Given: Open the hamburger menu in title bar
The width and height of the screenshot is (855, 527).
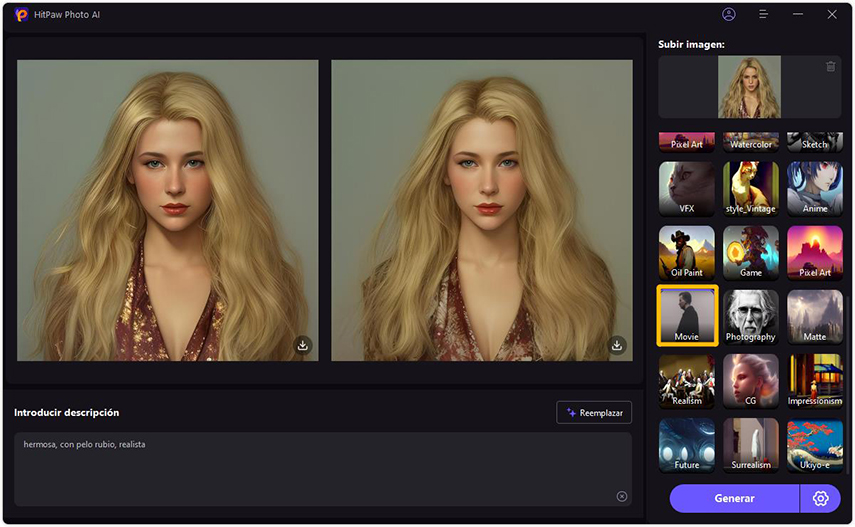Looking at the screenshot, I should pyautogui.click(x=763, y=15).
